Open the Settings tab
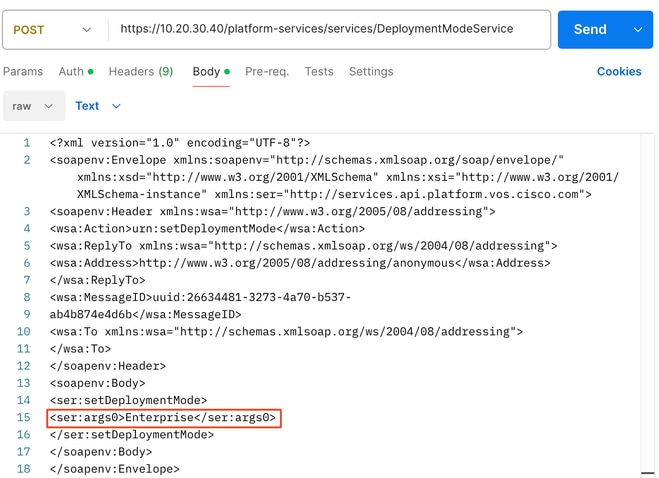 coord(371,72)
